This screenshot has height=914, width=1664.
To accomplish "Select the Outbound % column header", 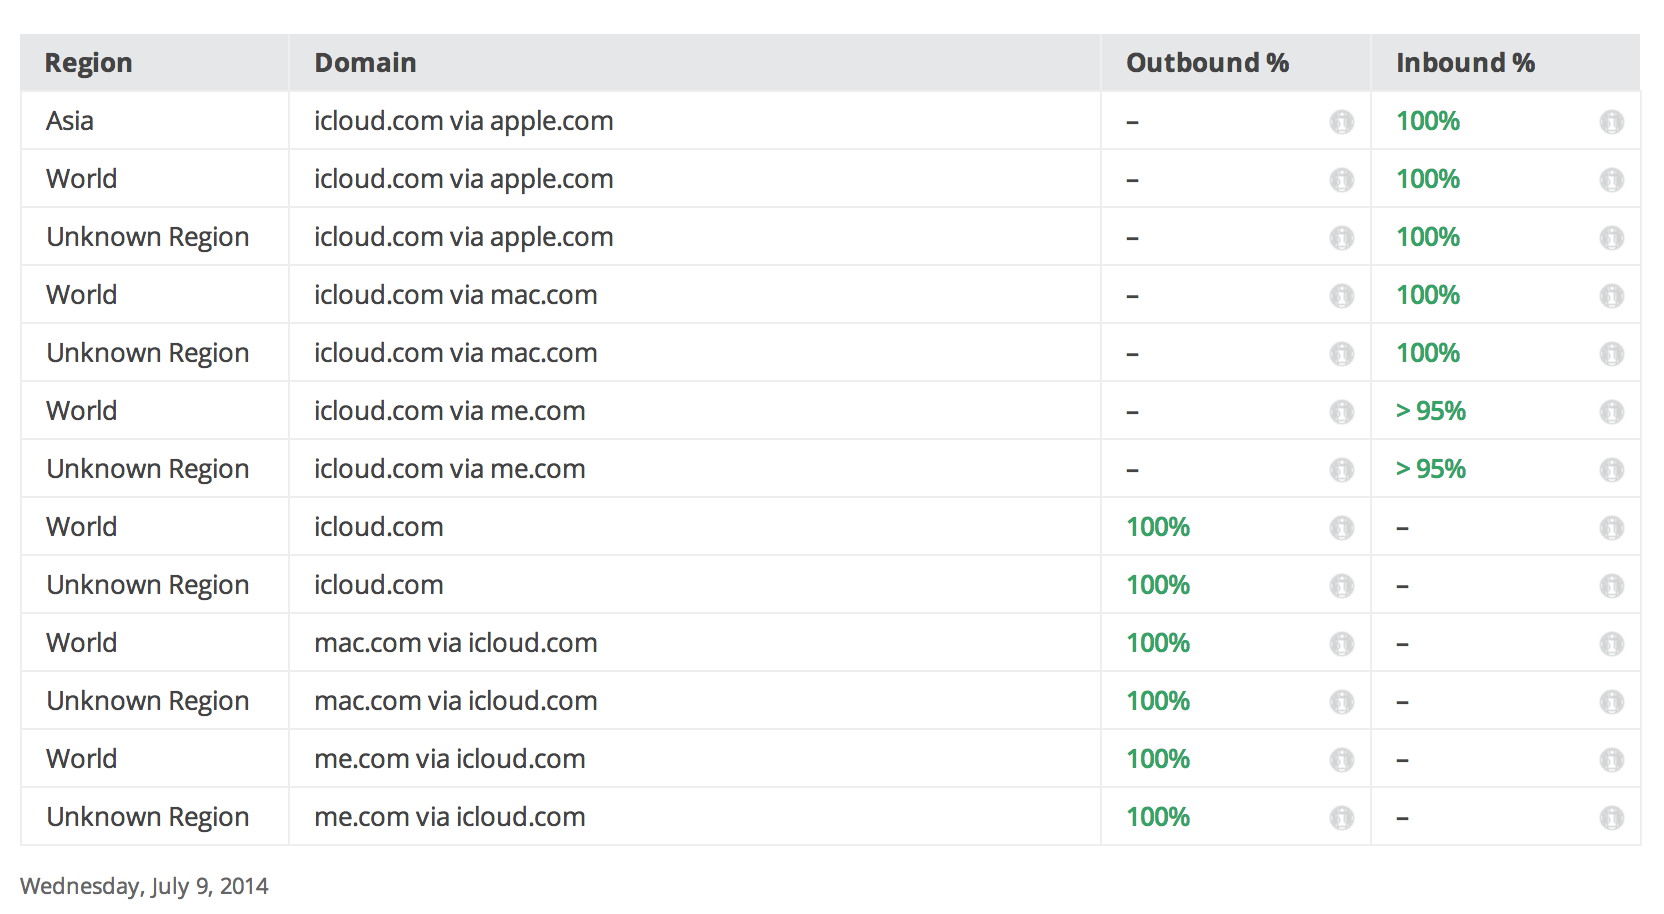I will point(1207,63).
